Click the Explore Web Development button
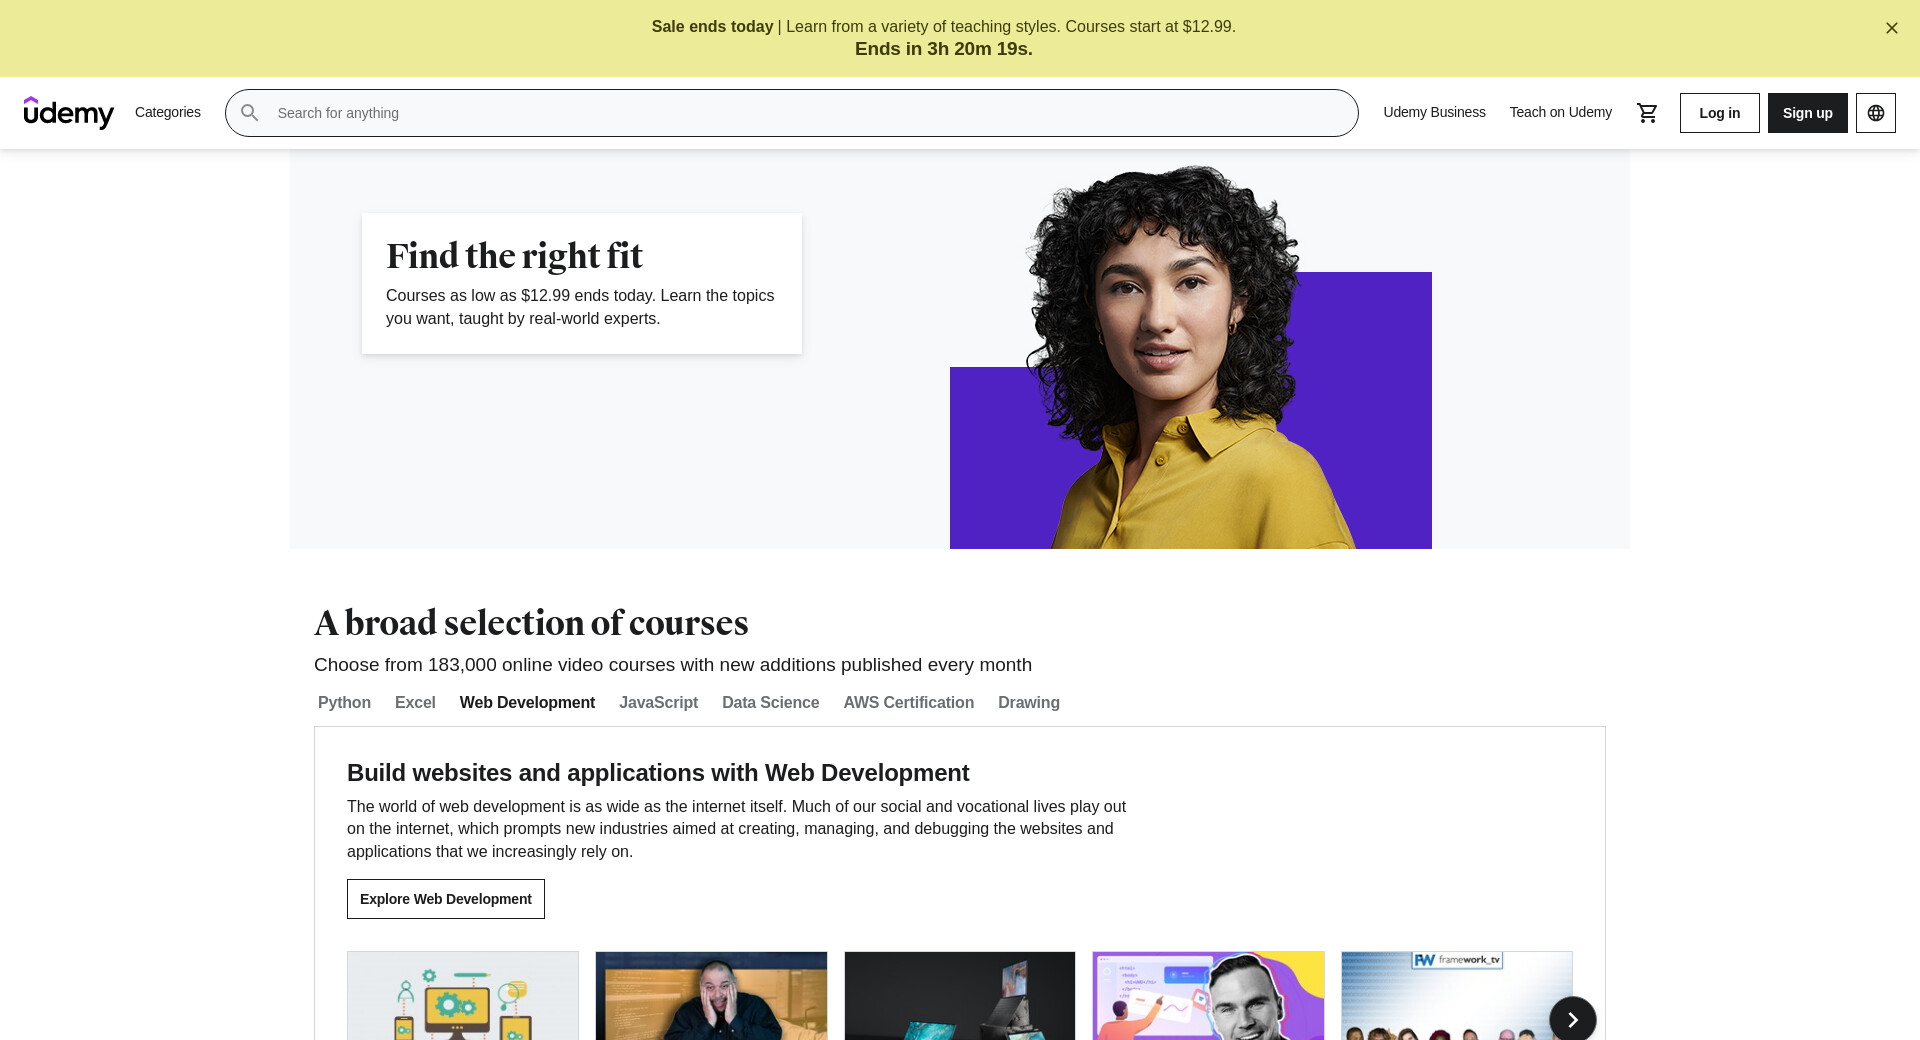The width and height of the screenshot is (1920, 1040). pyautogui.click(x=446, y=899)
